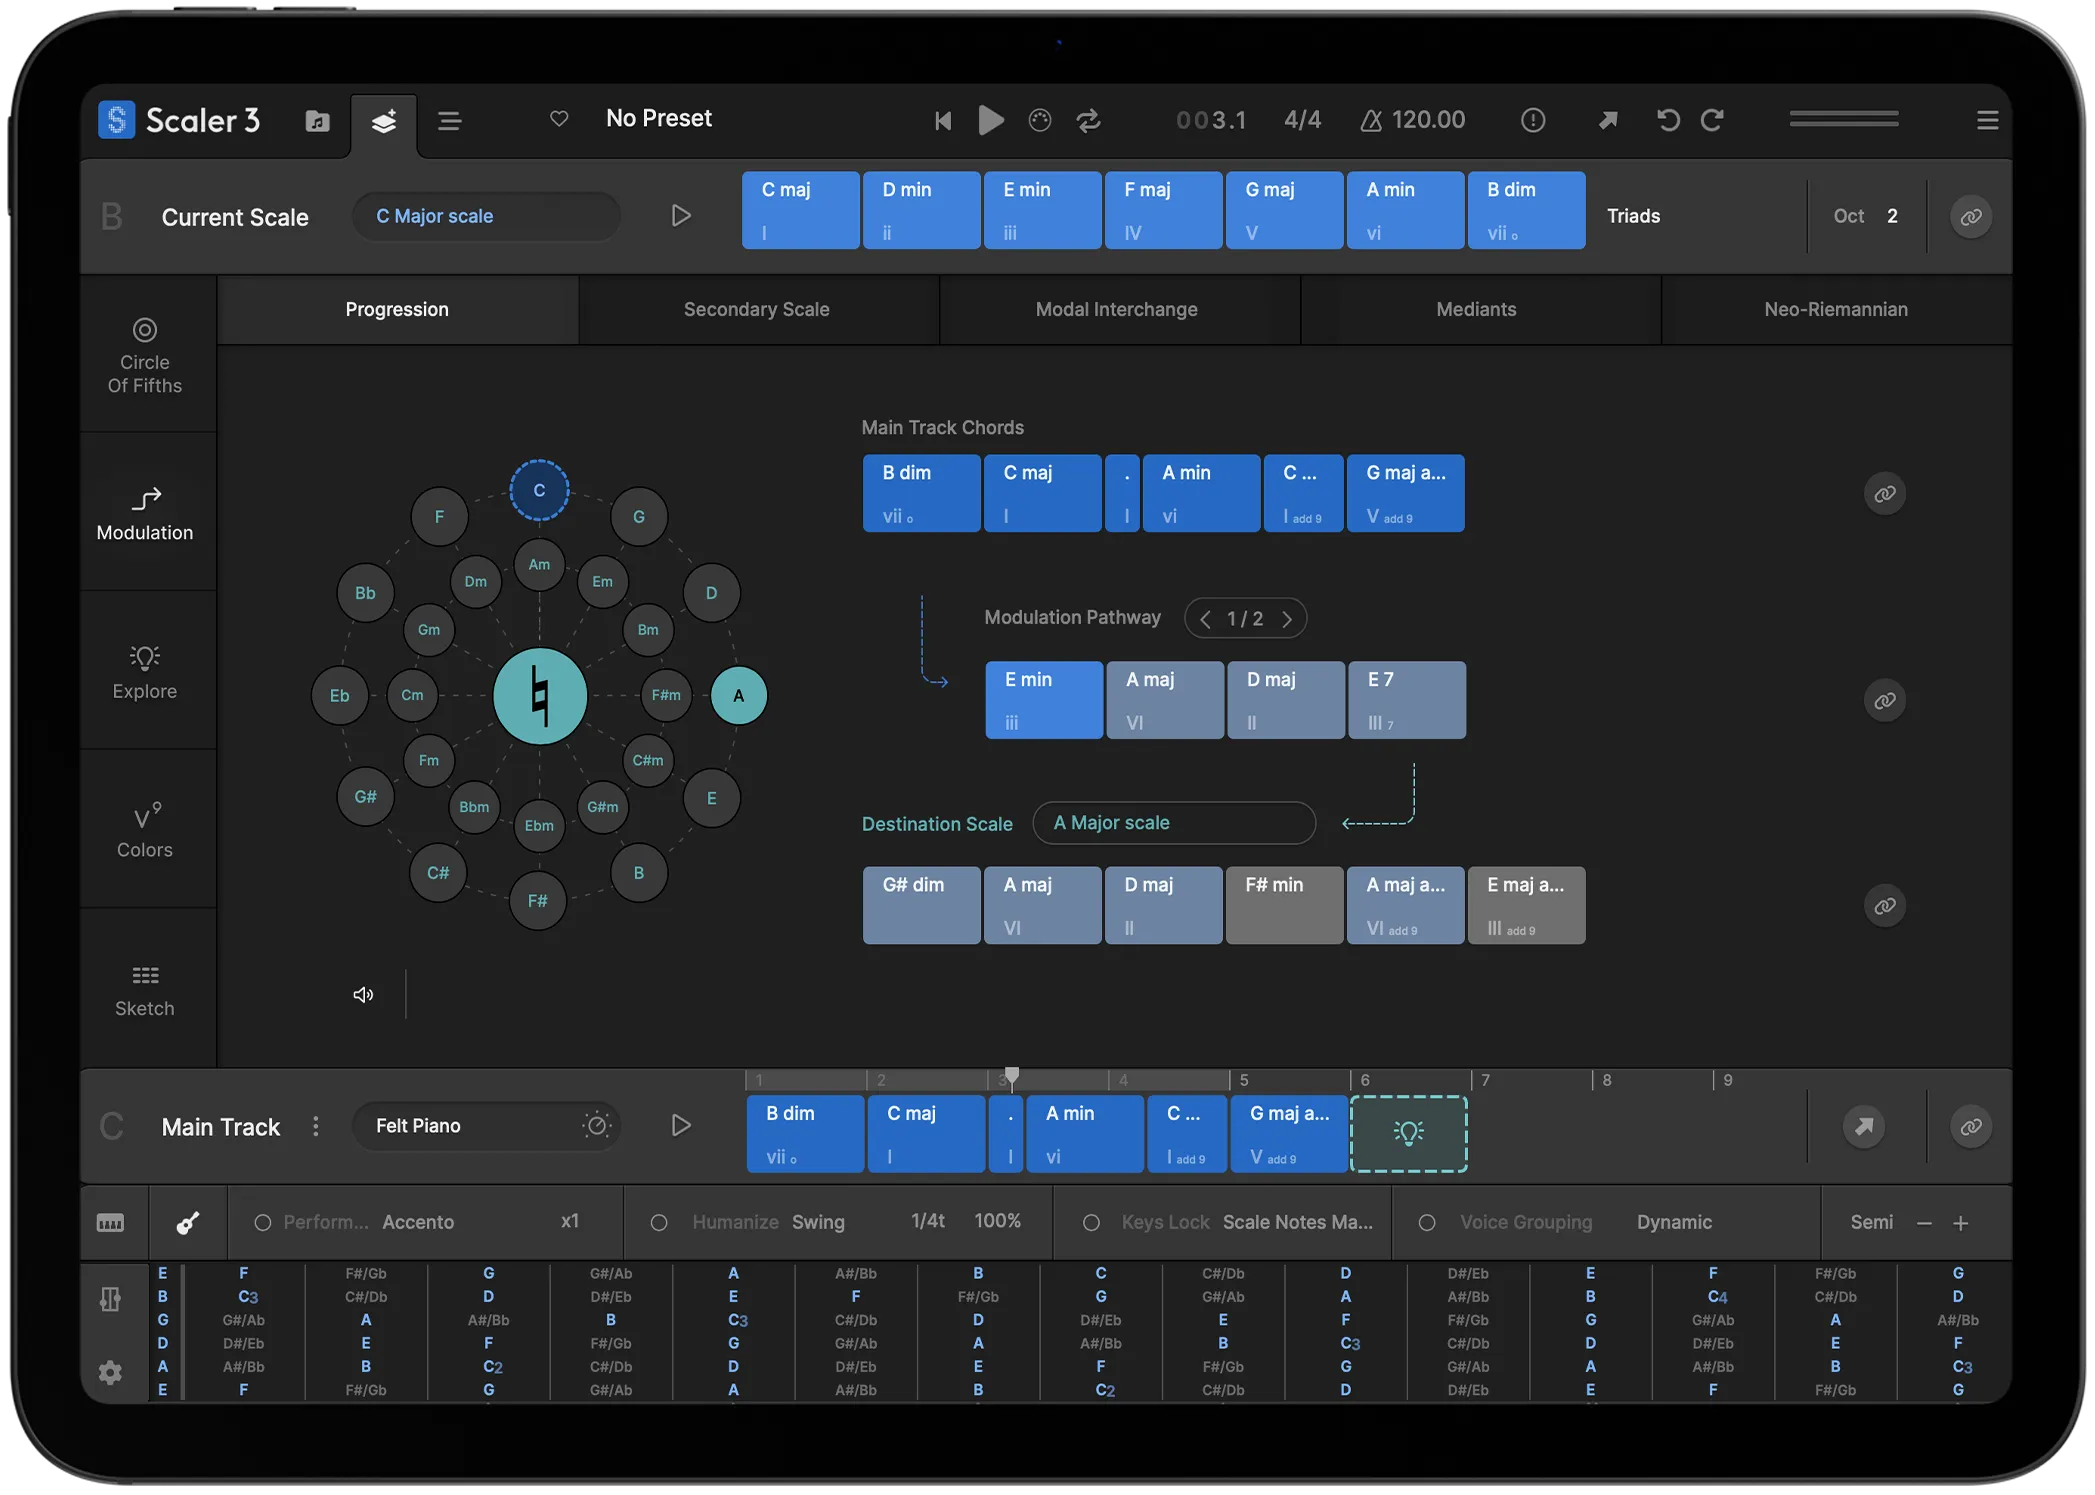Open Main Track three-dot options

click(316, 1126)
